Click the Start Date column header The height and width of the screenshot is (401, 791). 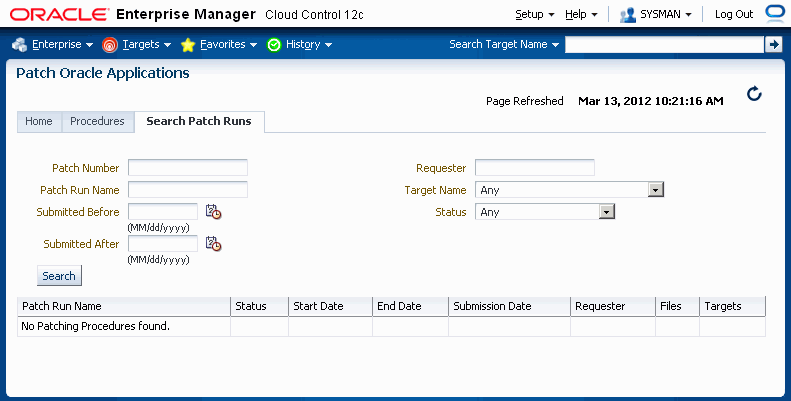330,306
